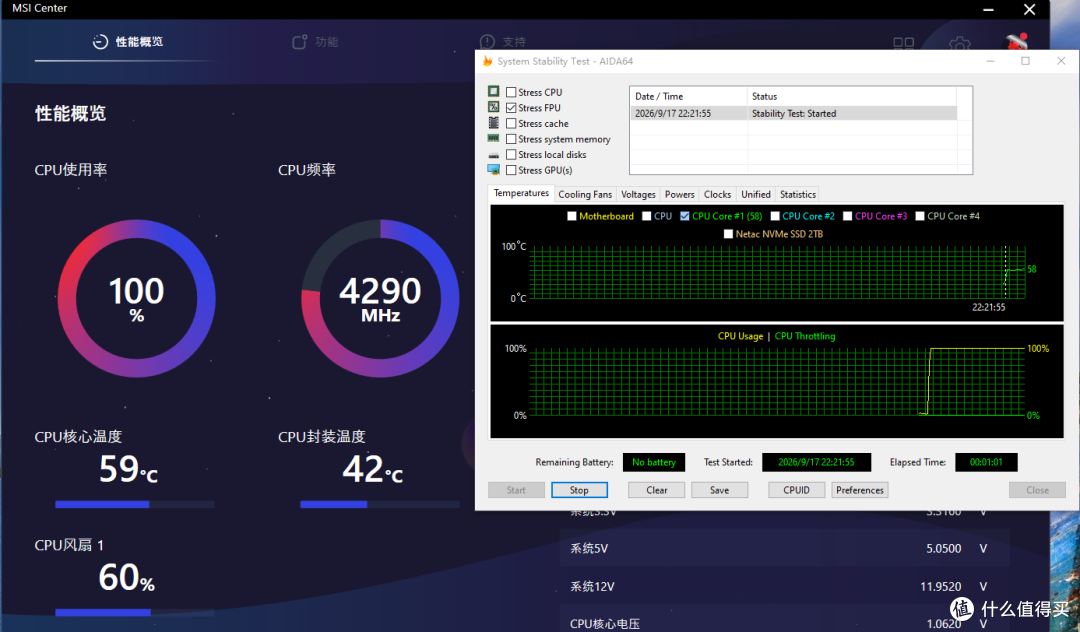Open the CPUID panel
Image resolution: width=1080 pixels, height=632 pixels.
point(796,490)
